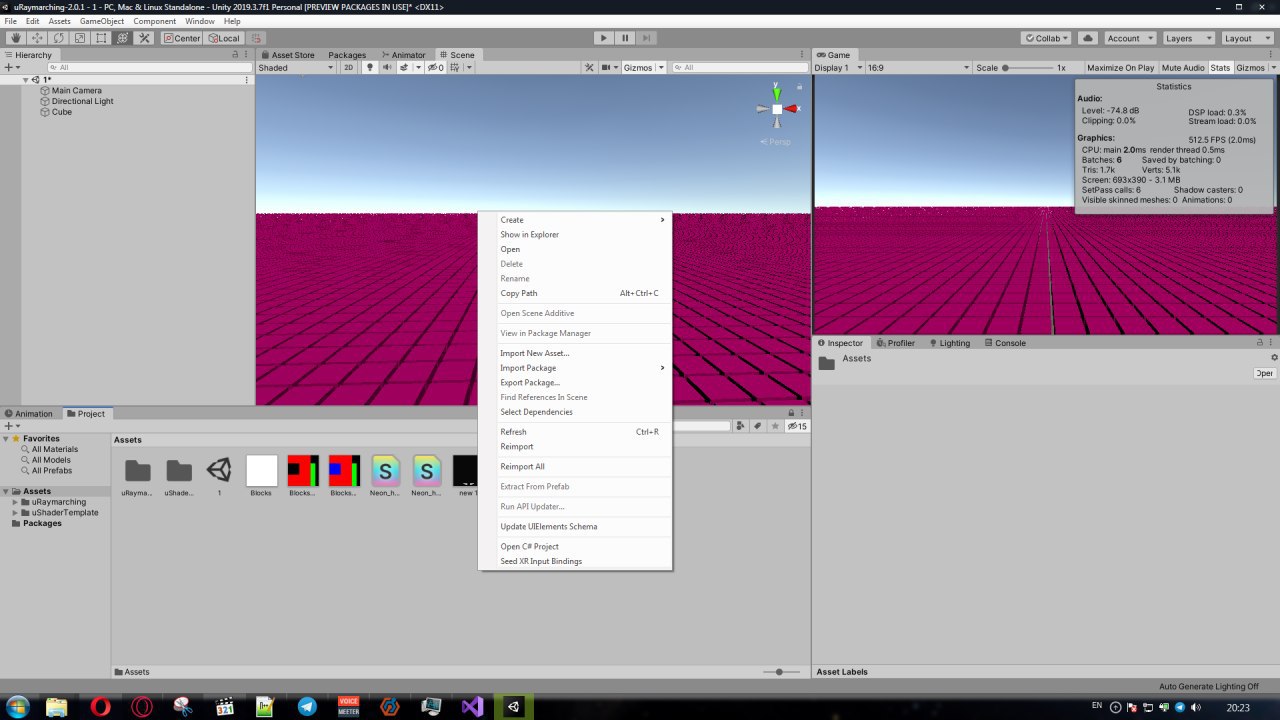
Task: Toggle hidden objects visibility in Scene
Action: [436, 68]
